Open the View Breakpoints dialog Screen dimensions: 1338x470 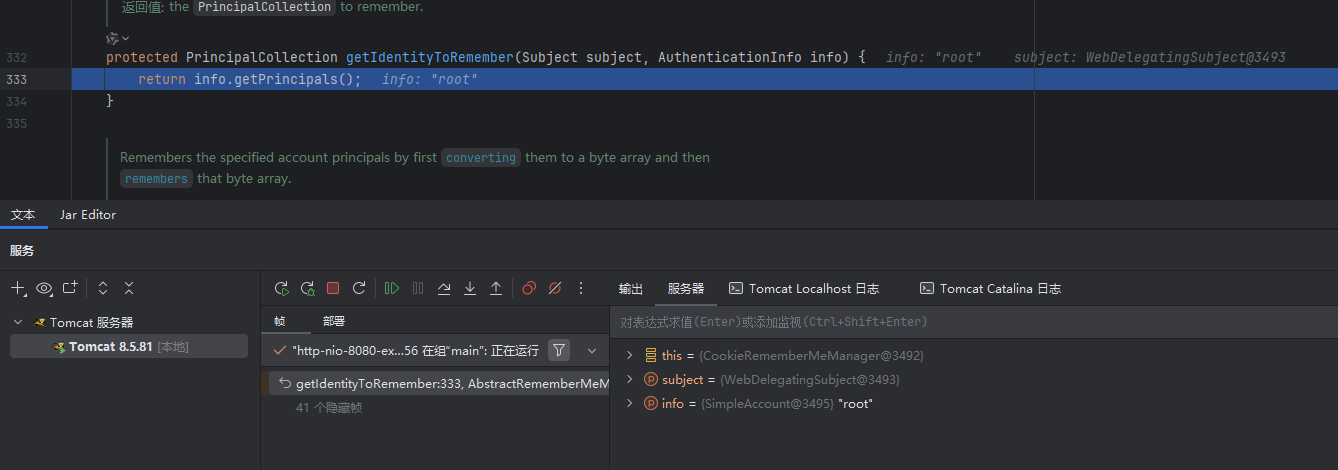click(529, 288)
